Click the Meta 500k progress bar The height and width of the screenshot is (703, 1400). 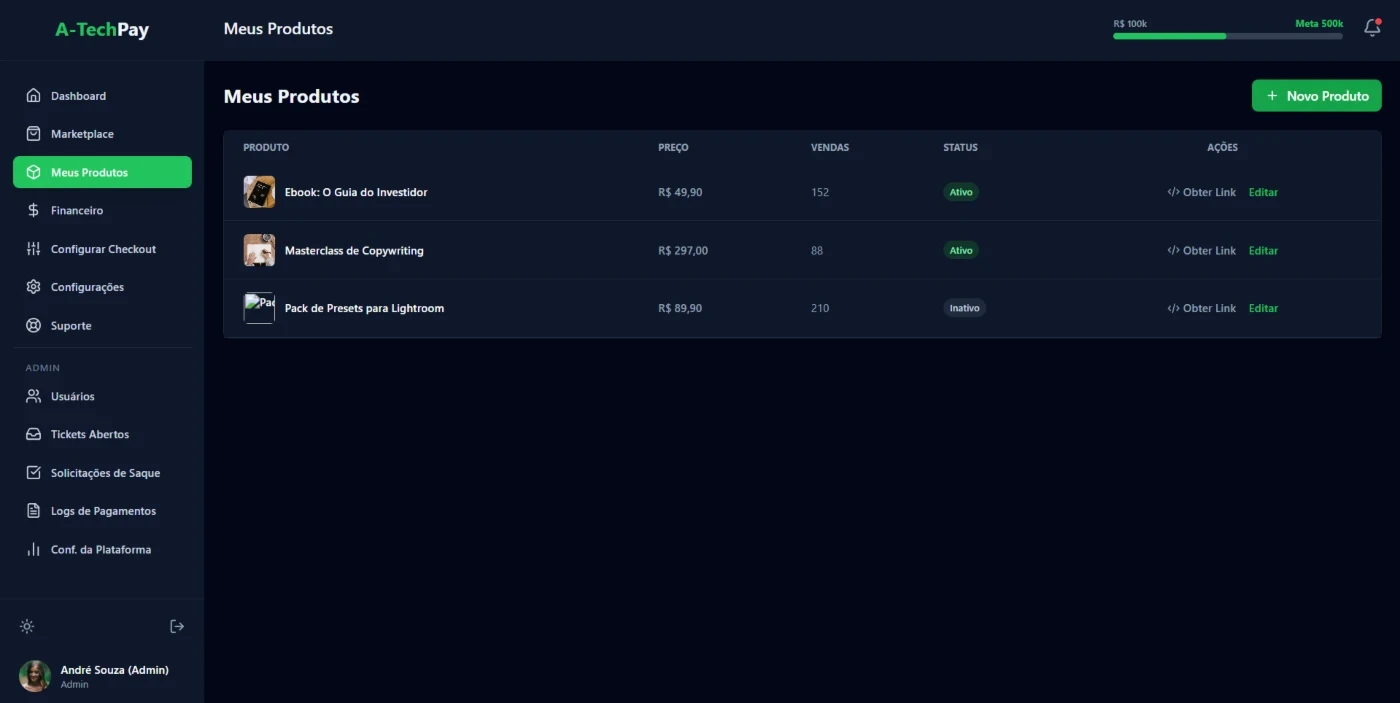tap(1227, 36)
